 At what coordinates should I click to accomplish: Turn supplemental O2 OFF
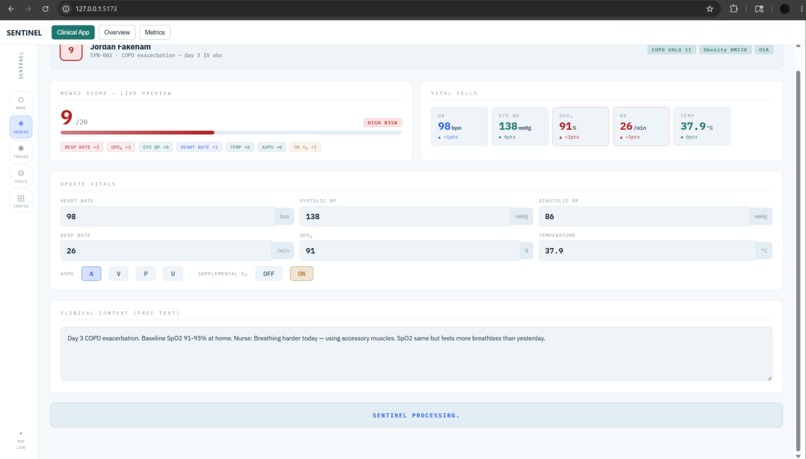269,273
